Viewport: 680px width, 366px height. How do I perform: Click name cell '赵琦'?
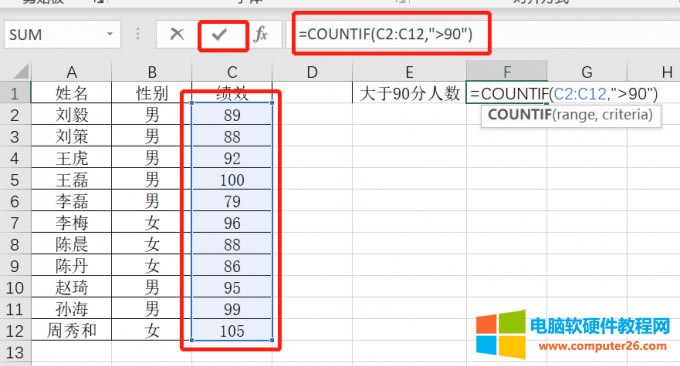(72, 288)
